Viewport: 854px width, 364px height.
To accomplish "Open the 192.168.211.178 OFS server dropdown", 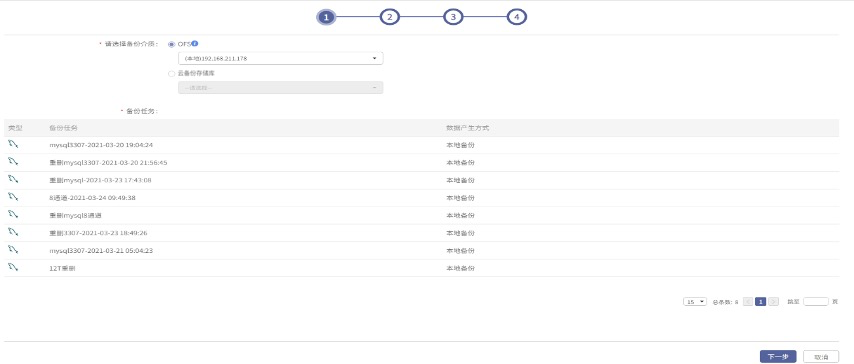I will tap(280, 58).
